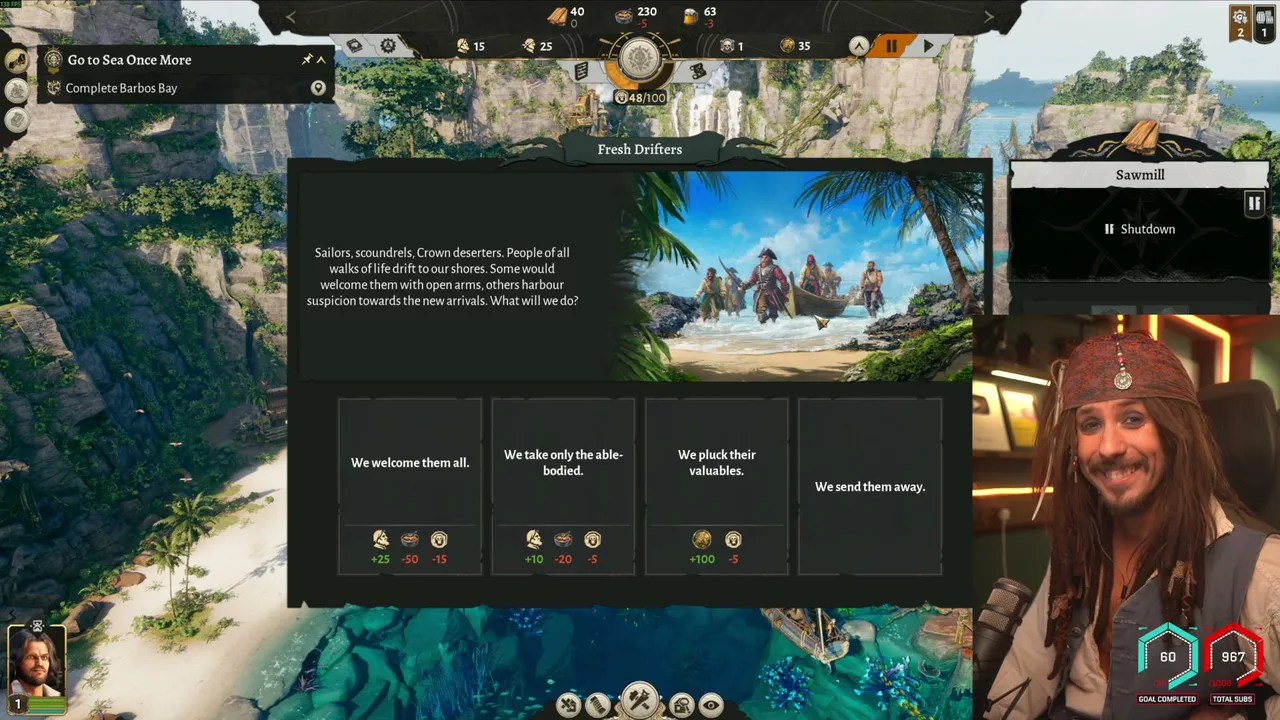Click the central compass medallion
Screen dimensions: 1280x720
coord(639,58)
